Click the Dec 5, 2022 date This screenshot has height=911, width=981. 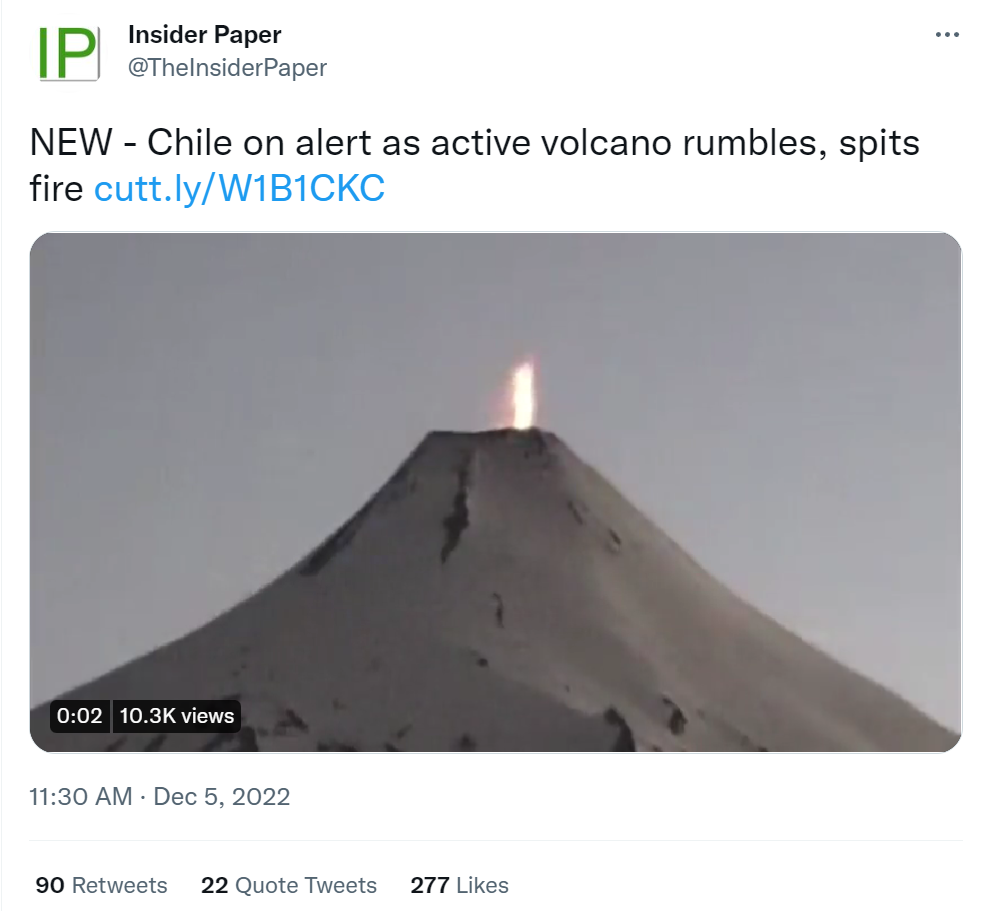click(221, 796)
